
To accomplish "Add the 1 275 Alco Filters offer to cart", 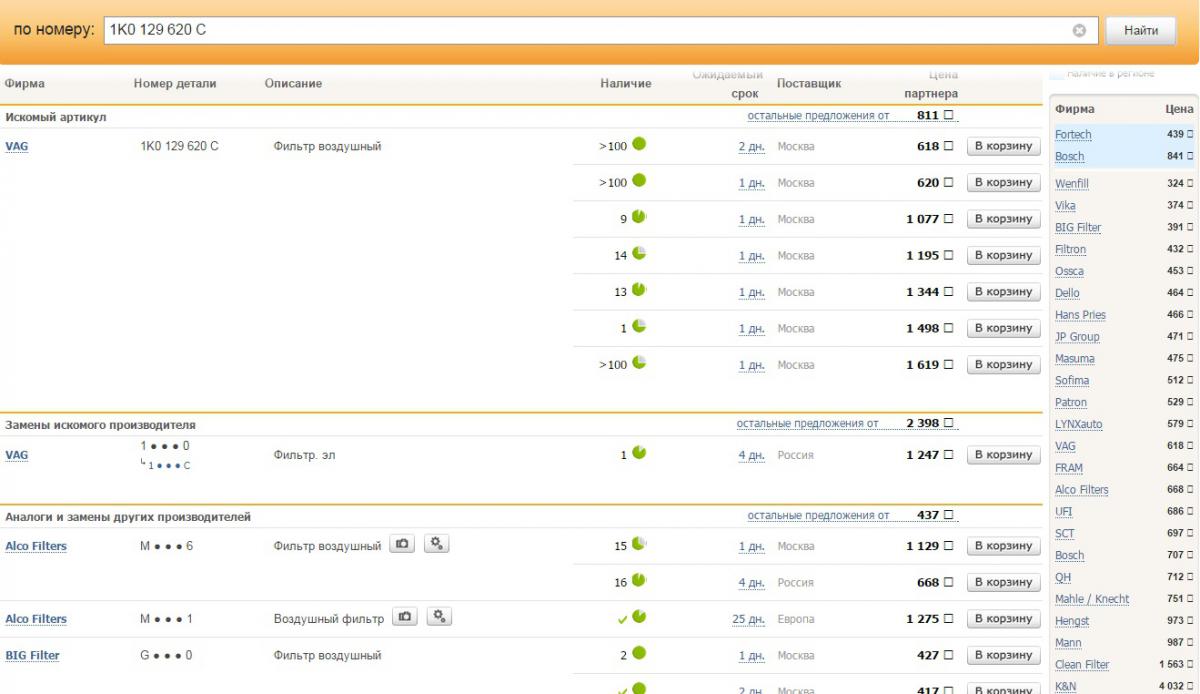I will click(x=1003, y=619).
